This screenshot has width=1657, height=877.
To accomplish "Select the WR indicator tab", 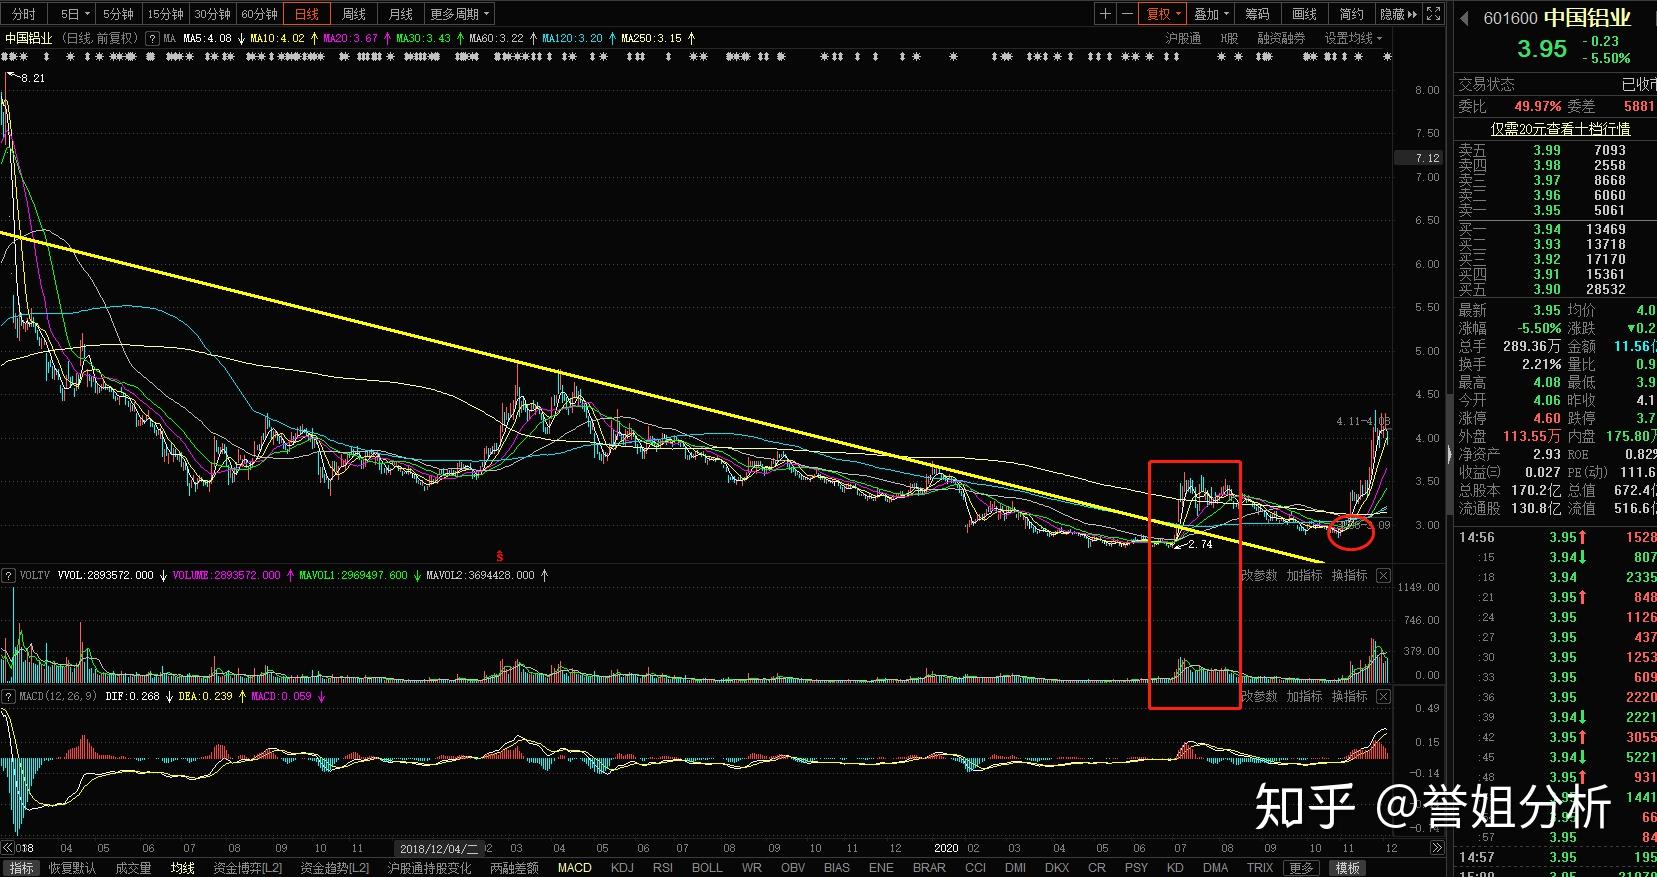I will [x=751, y=868].
